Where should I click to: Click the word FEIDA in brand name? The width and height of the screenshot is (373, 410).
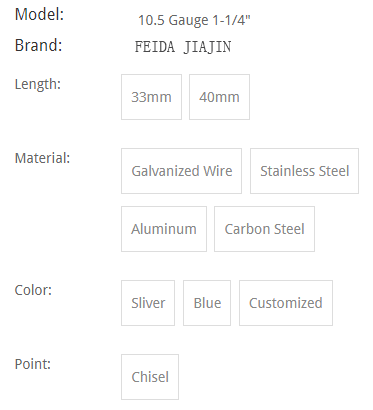click(155, 47)
